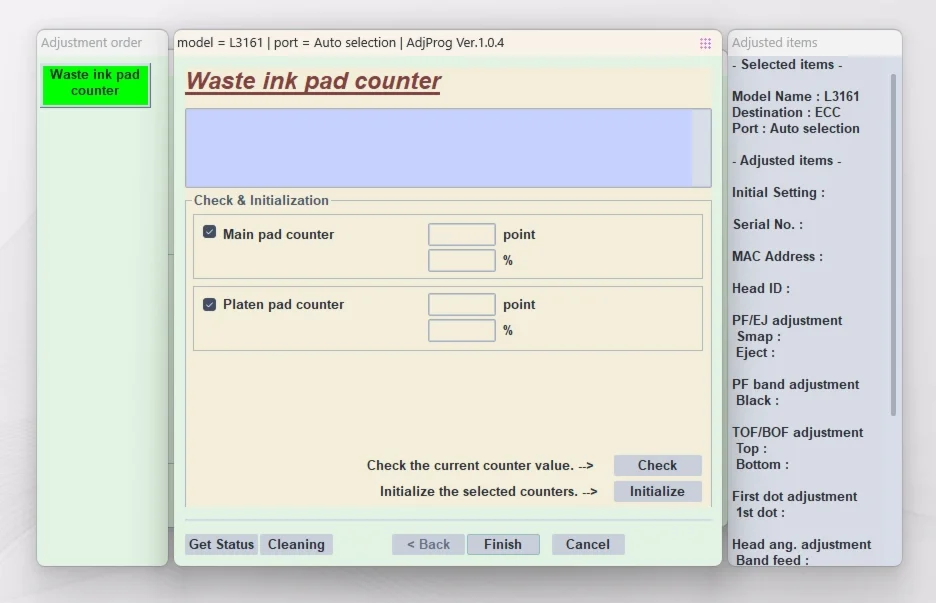This screenshot has height=603, width=936.
Task: Click the Main pad counter point field
Action: click(x=461, y=235)
